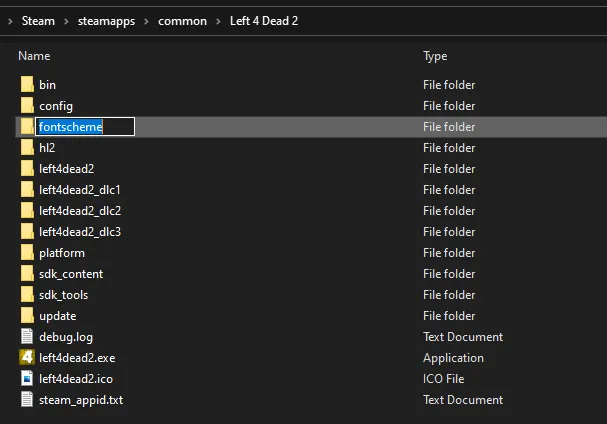Select the bin folder icon
This screenshot has height=424, width=607.
pyautogui.click(x=27, y=85)
